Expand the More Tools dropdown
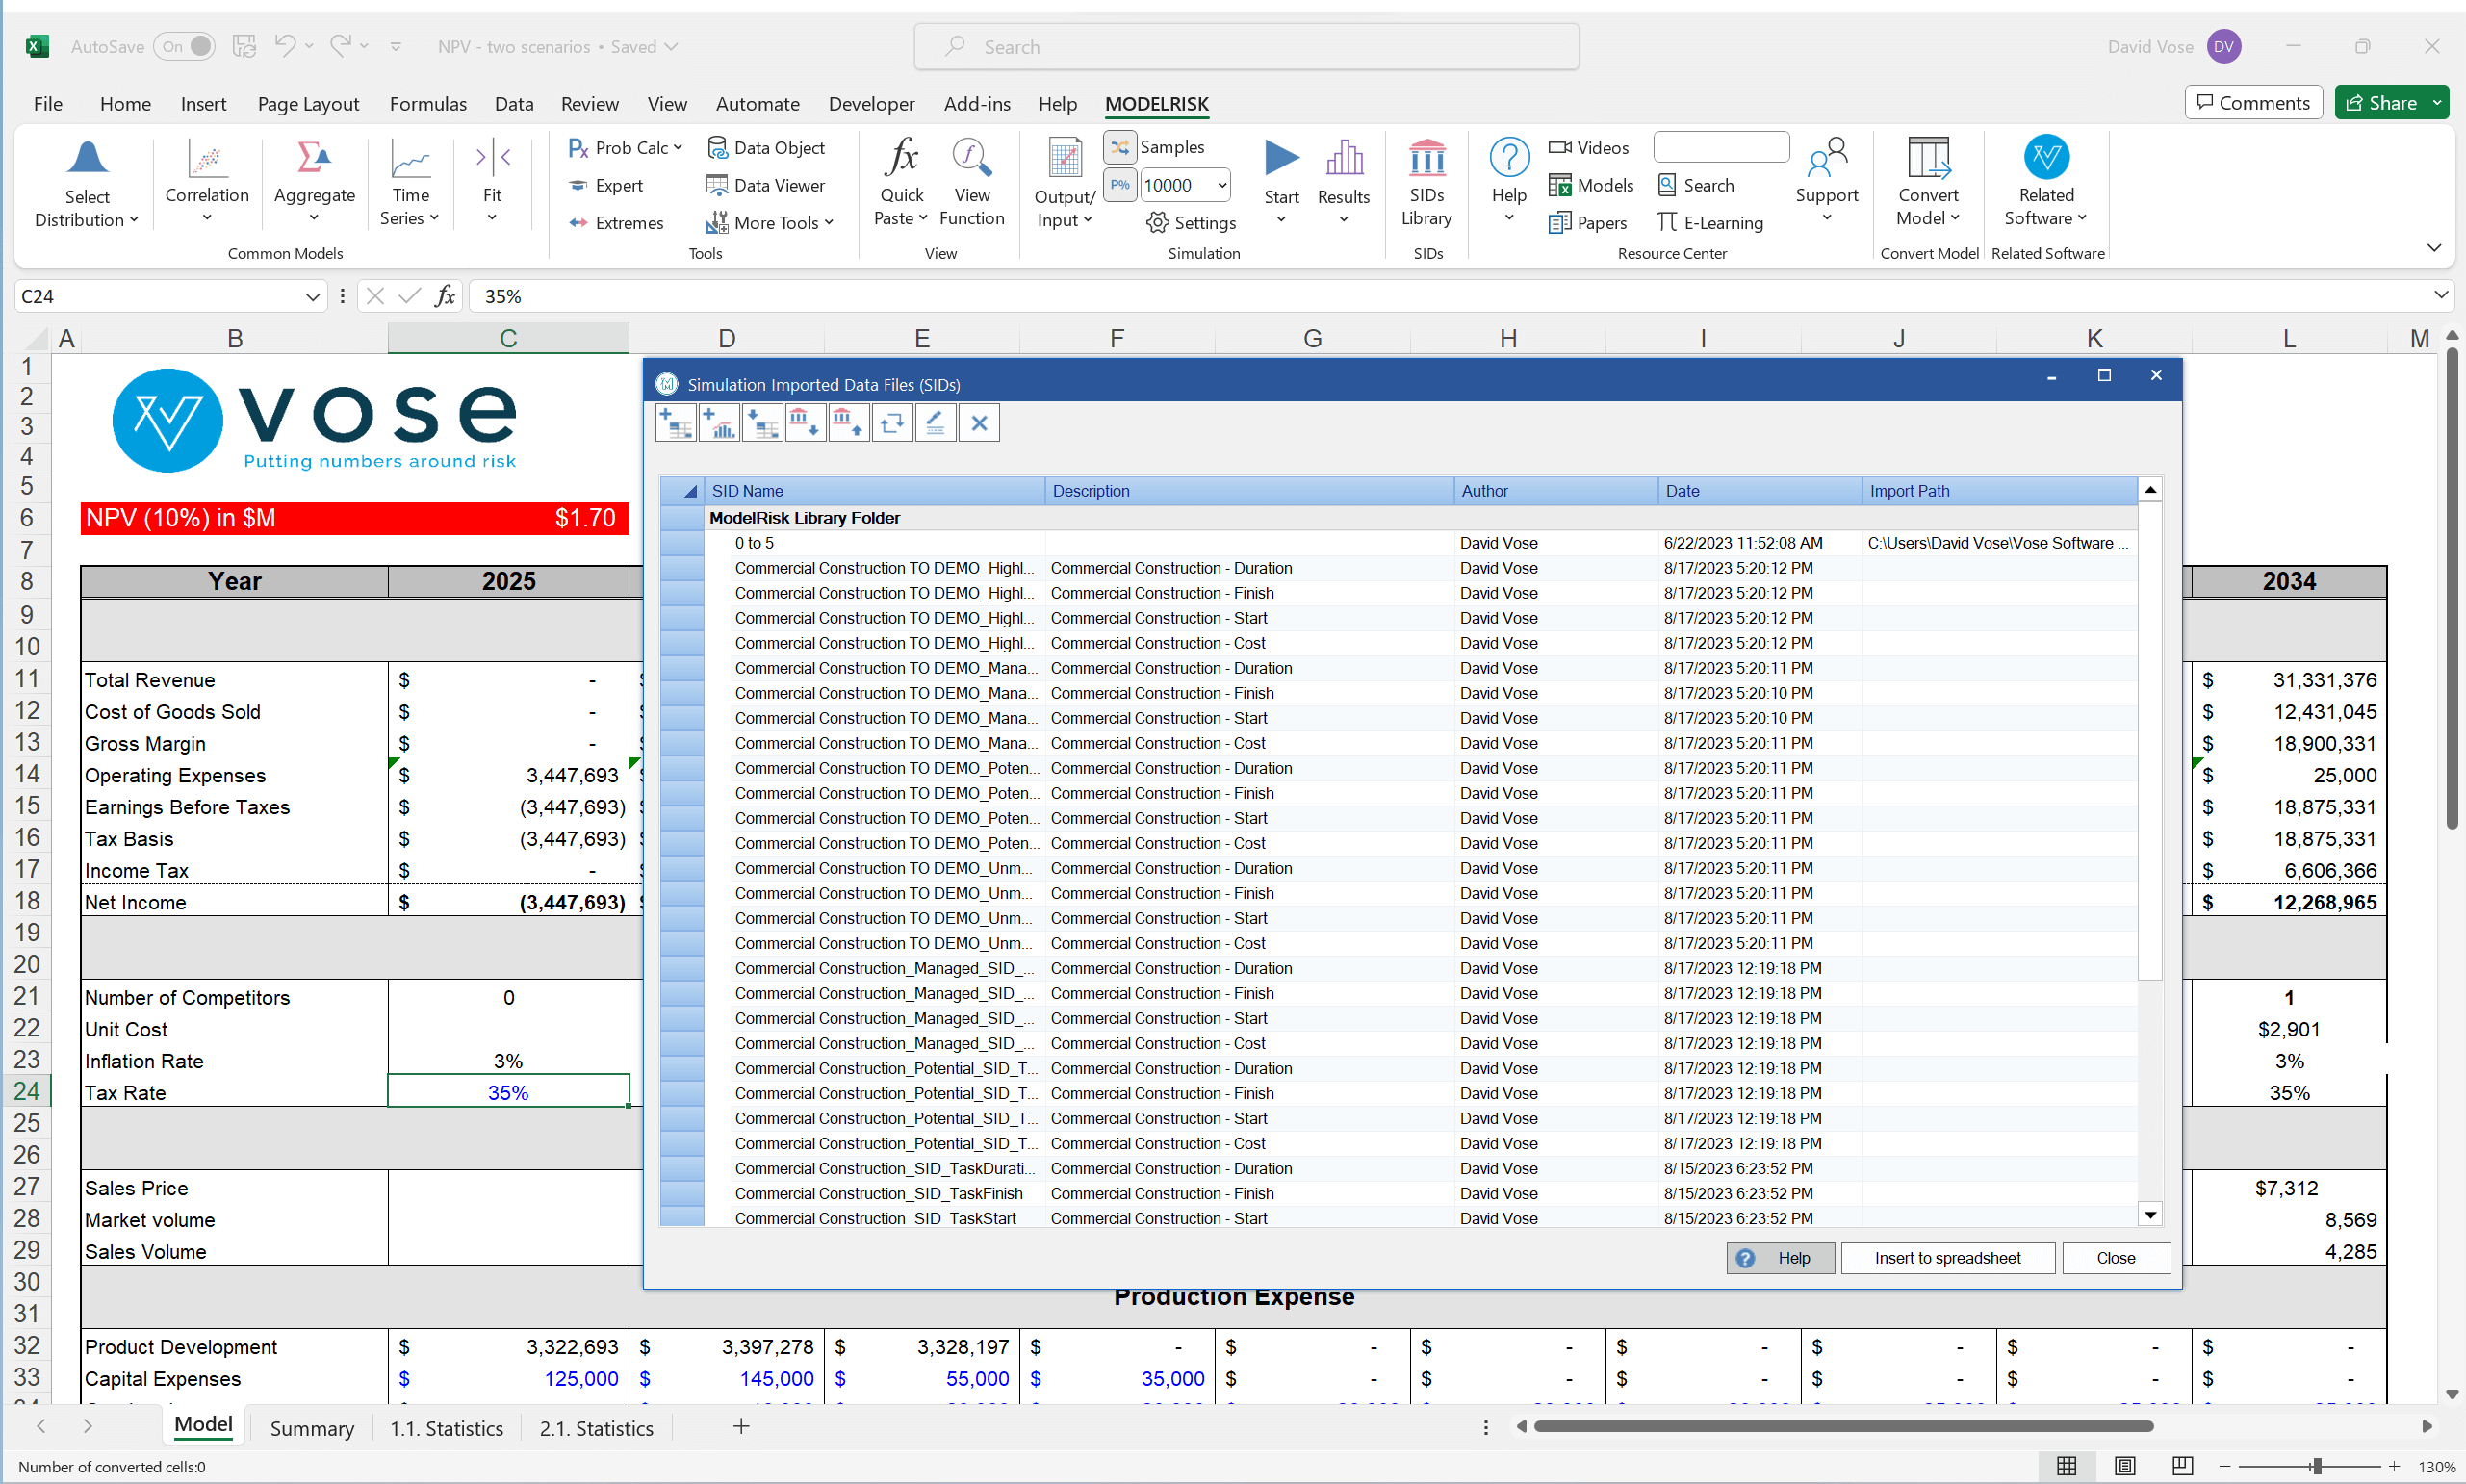The height and width of the screenshot is (1484, 2466). (830, 222)
